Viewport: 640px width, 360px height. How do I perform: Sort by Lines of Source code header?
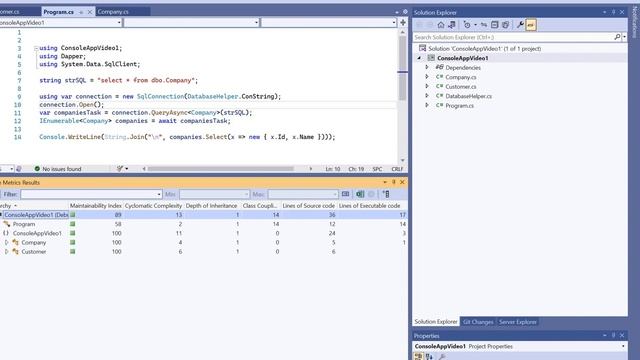click(x=309, y=206)
